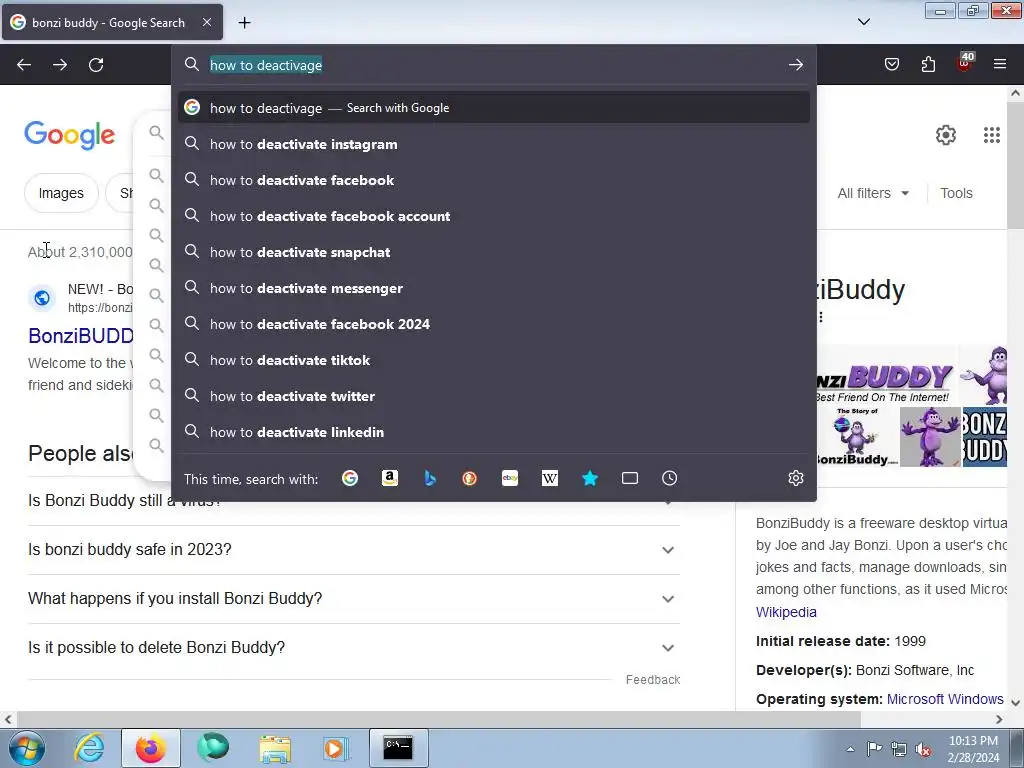This screenshot has width=1024, height=768.
Task: Open the muted volume tray icon
Action: click(923, 749)
